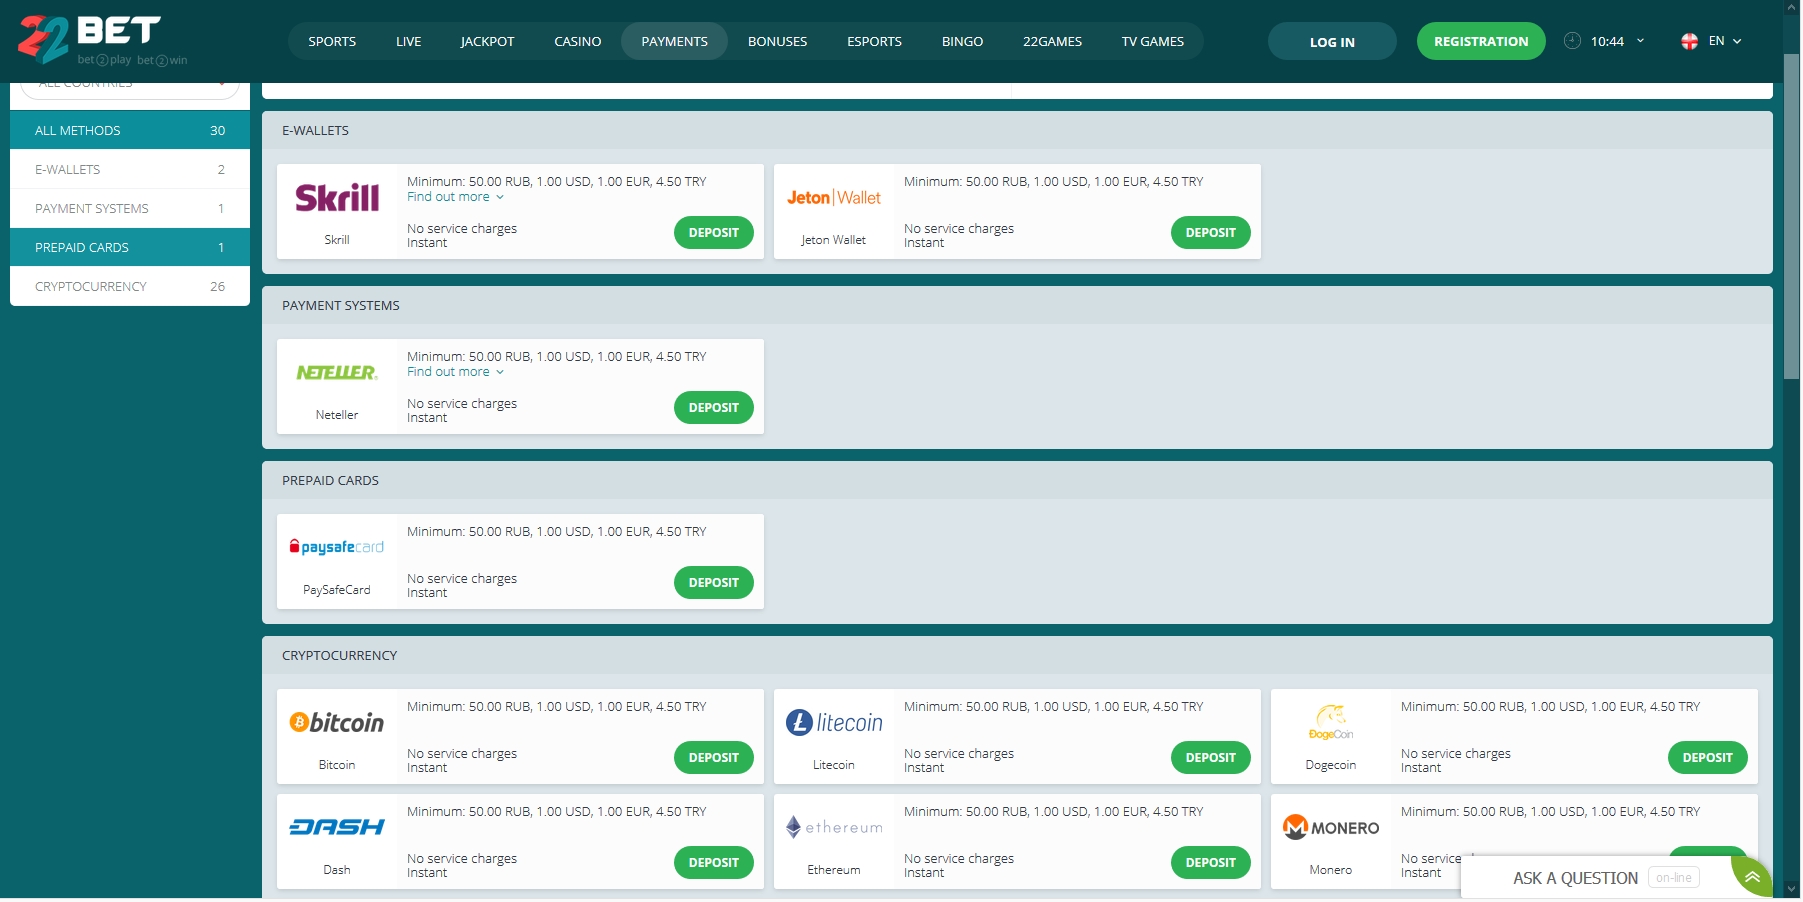The width and height of the screenshot is (1803, 902).
Task: Click the DASH logo
Action: coord(337,827)
